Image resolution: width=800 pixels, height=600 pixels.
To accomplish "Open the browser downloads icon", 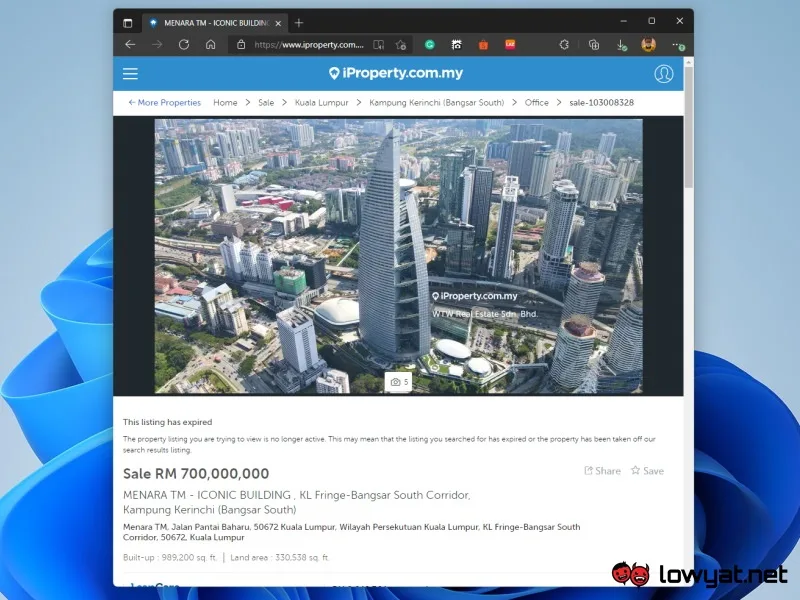I will coord(621,45).
